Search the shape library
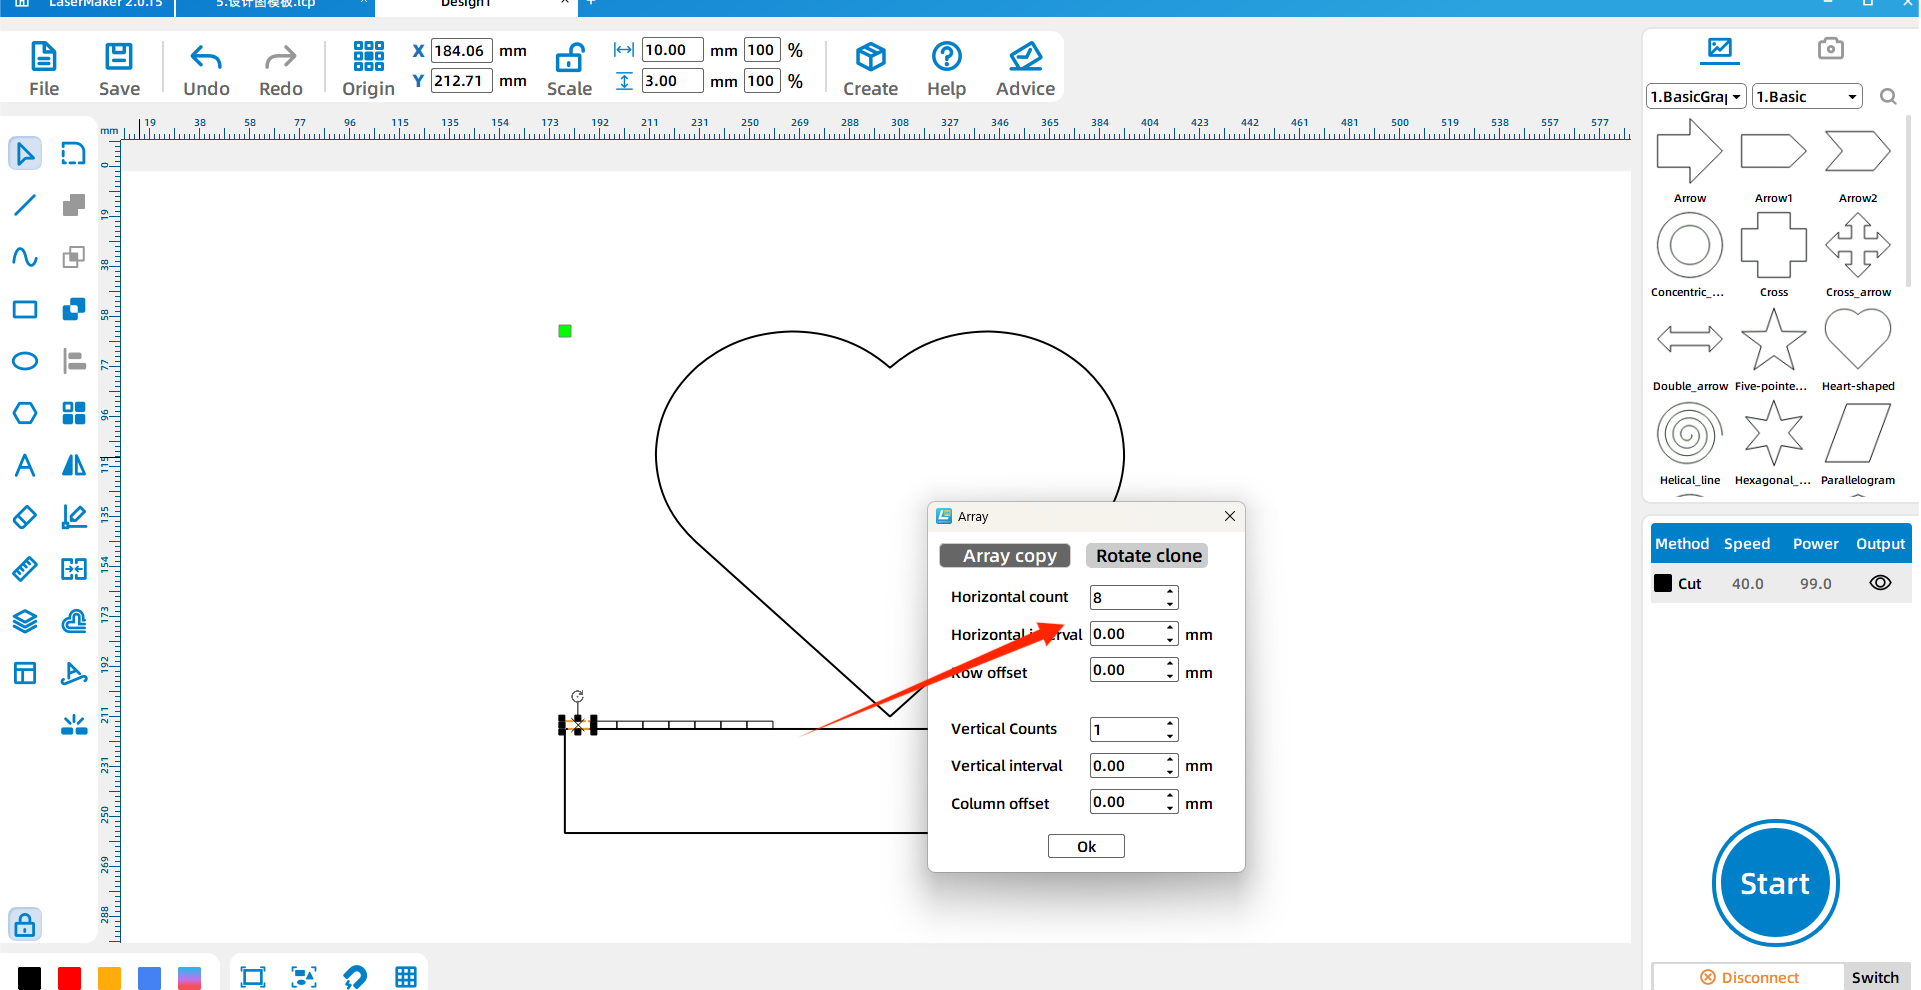The image size is (1921, 990). (x=1888, y=97)
